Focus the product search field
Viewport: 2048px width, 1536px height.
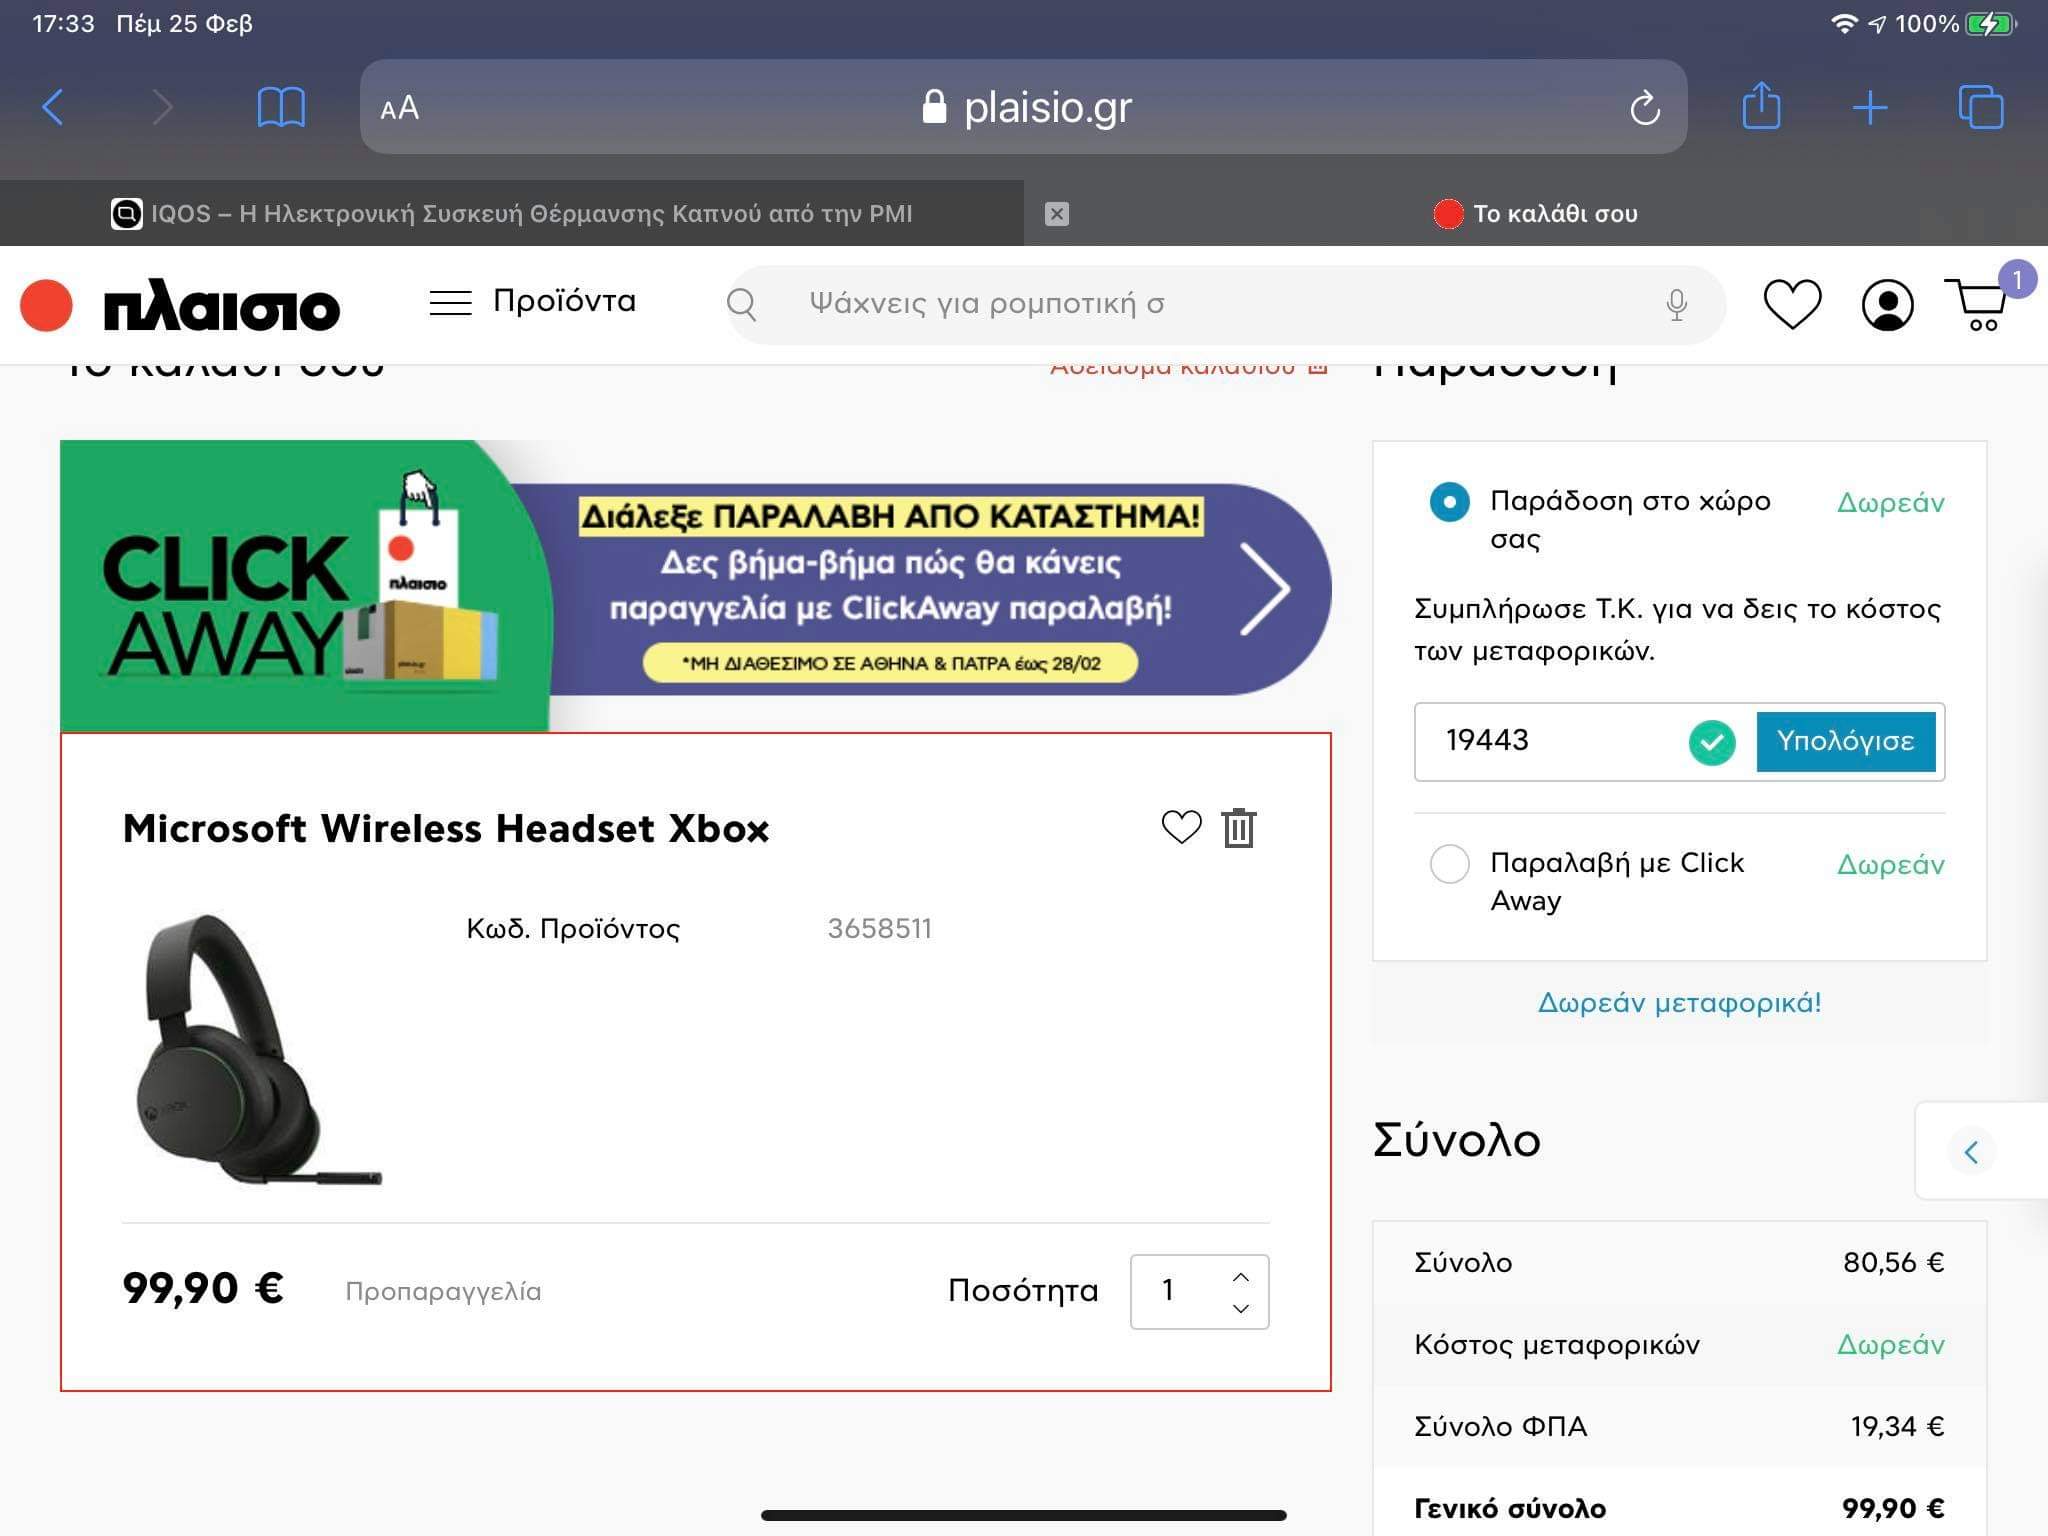pyautogui.click(x=1225, y=304)
